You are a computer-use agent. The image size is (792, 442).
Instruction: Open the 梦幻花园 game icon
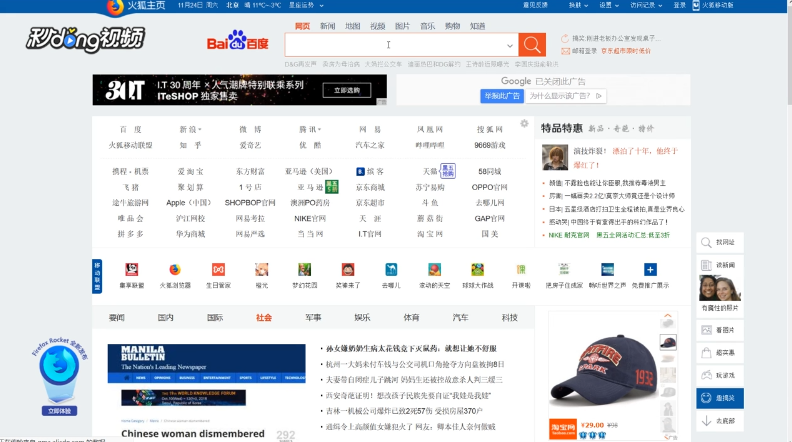click(x=305, y=269)
